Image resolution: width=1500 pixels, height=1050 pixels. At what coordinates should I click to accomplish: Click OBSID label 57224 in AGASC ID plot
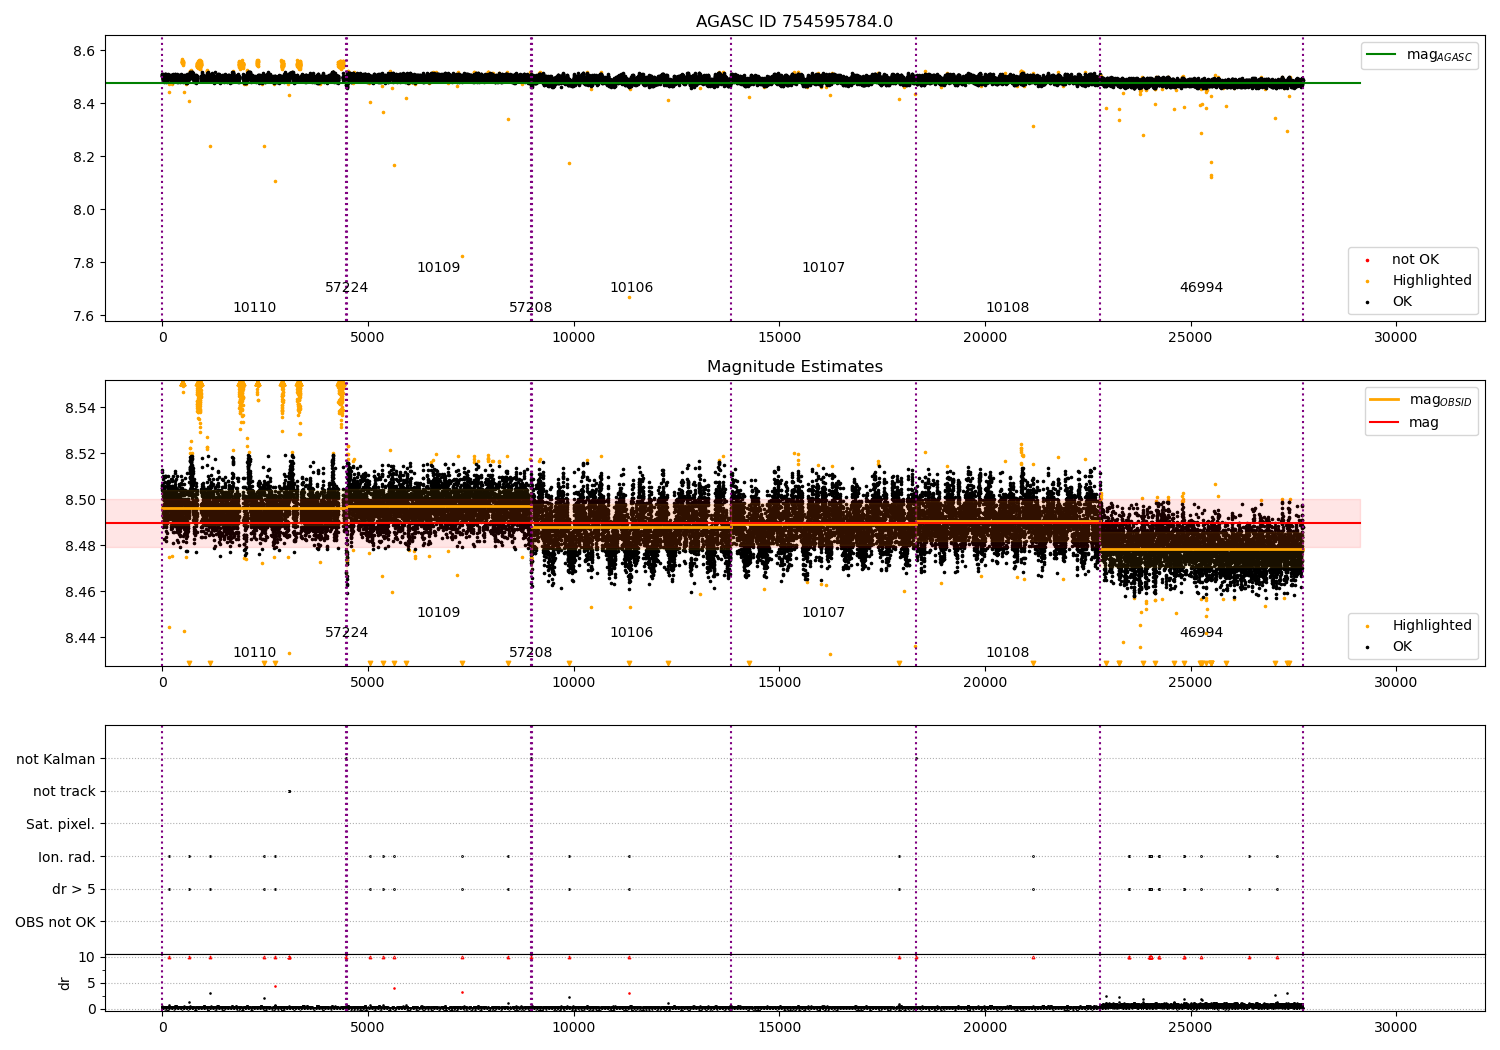point(346,287)
